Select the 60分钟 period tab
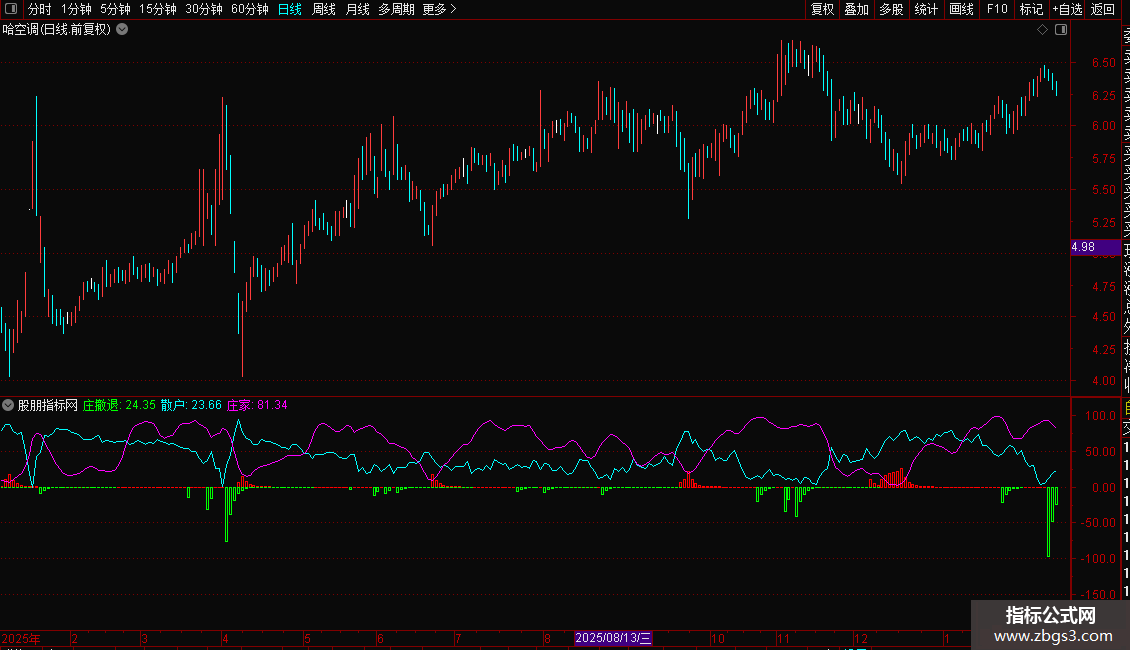 250,9
